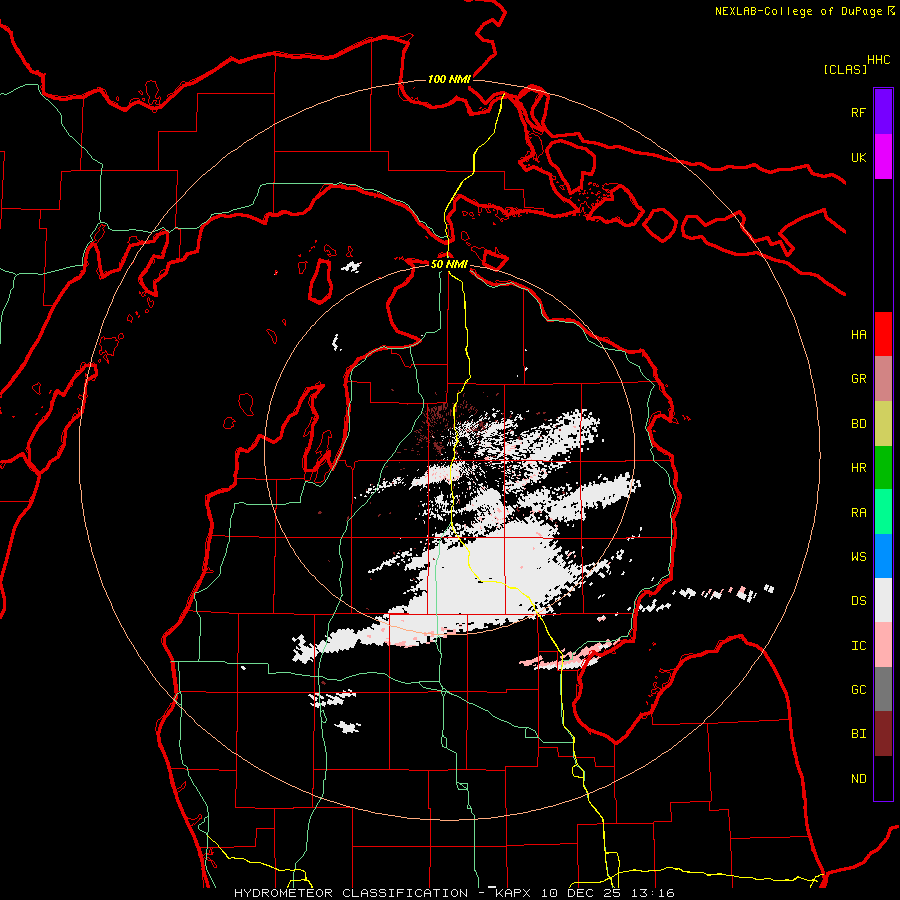Click the HR legend label

pos(858,468)
